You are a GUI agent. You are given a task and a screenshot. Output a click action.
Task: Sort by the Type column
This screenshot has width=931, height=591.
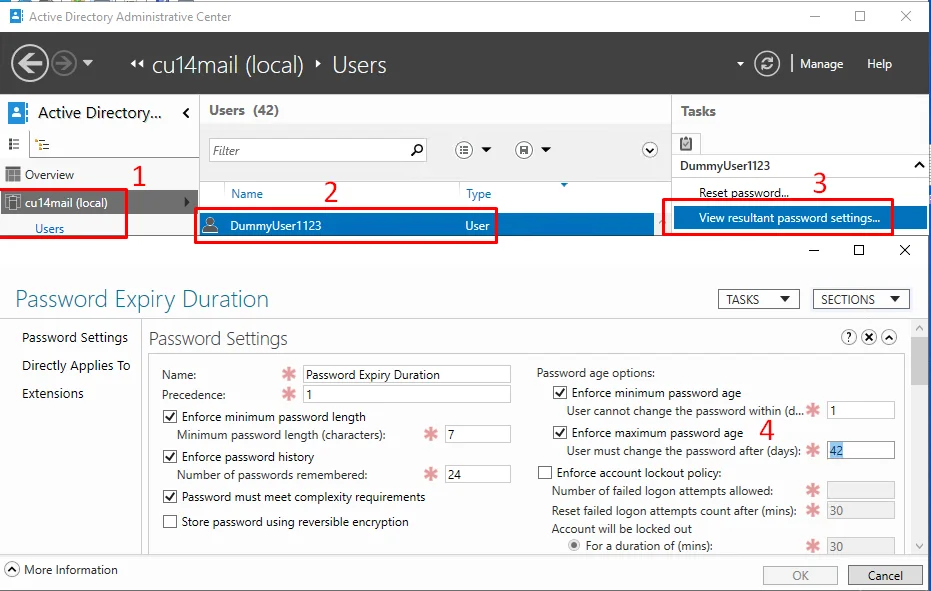pos(479,194)
